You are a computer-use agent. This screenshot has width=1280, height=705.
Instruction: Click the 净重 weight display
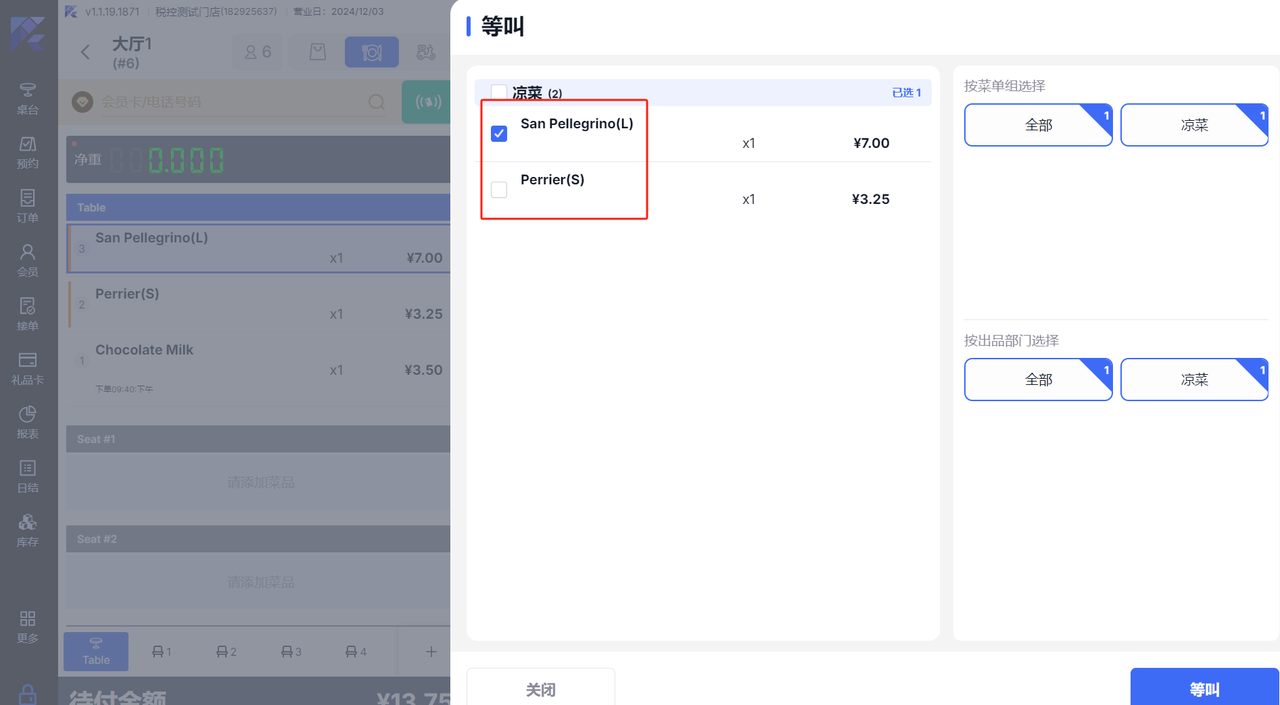click(258, 159)
